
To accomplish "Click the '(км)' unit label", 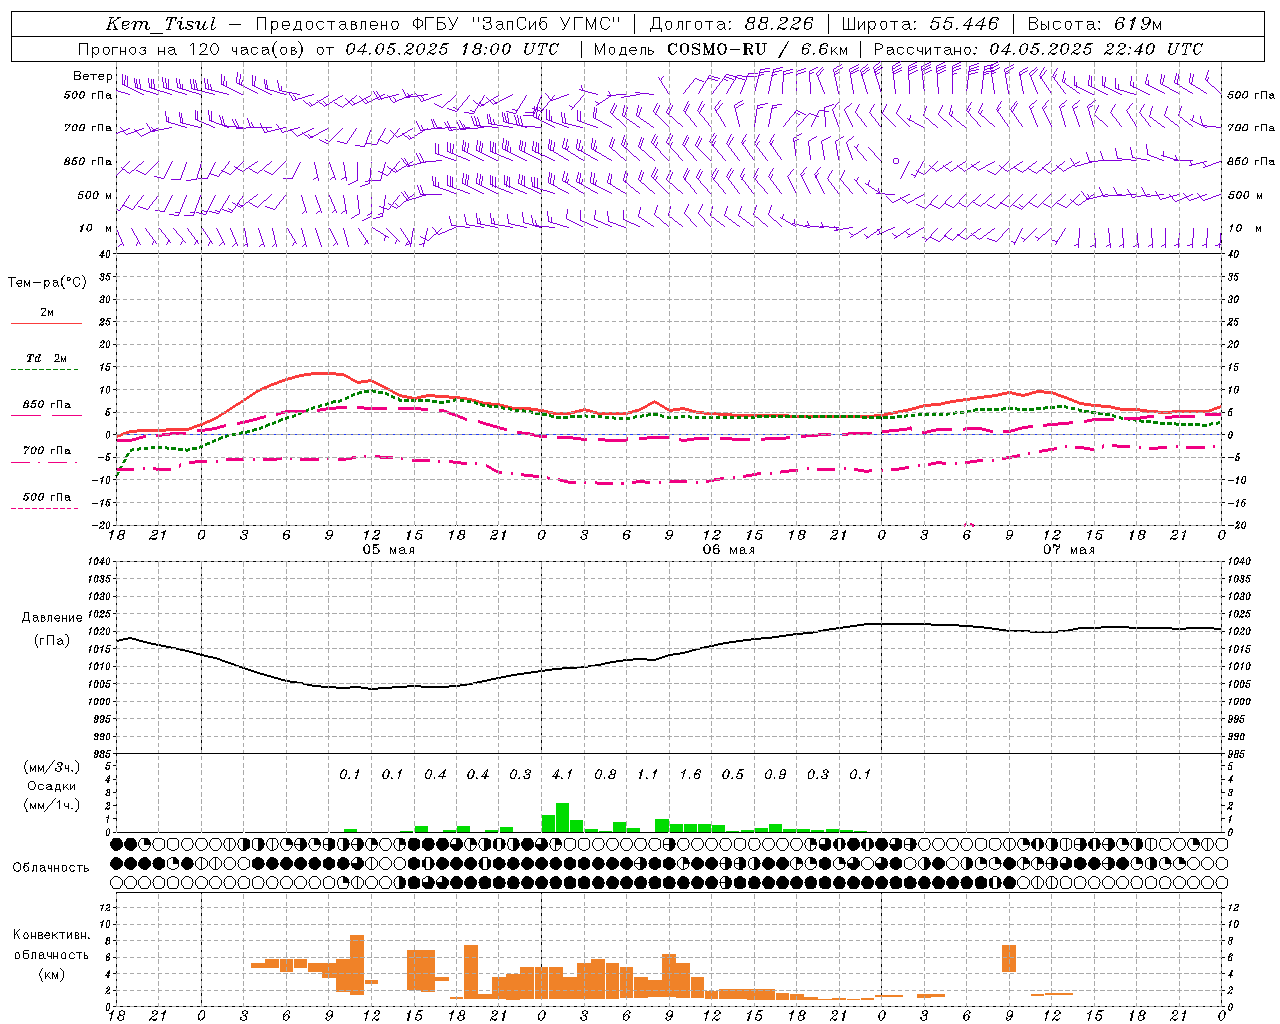I will click(51, 974).
